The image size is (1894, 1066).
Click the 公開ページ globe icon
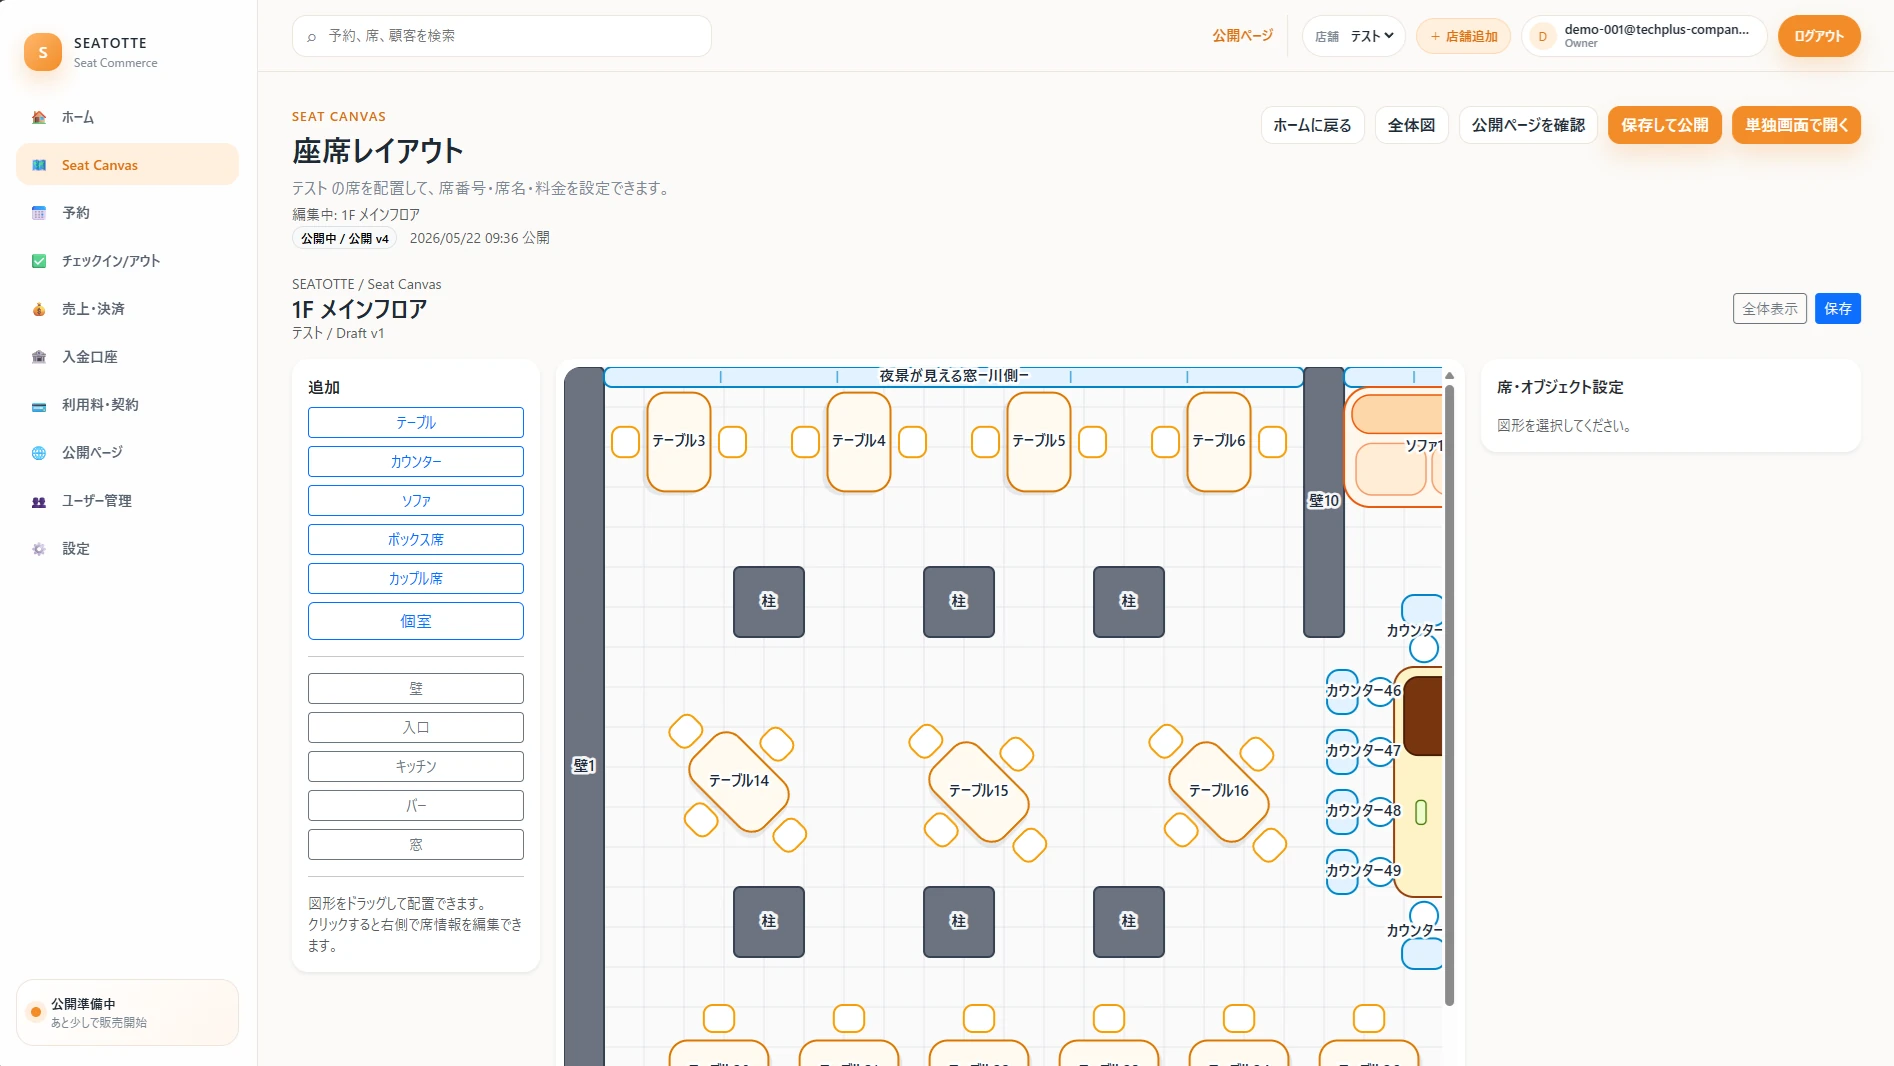(39, 453)
